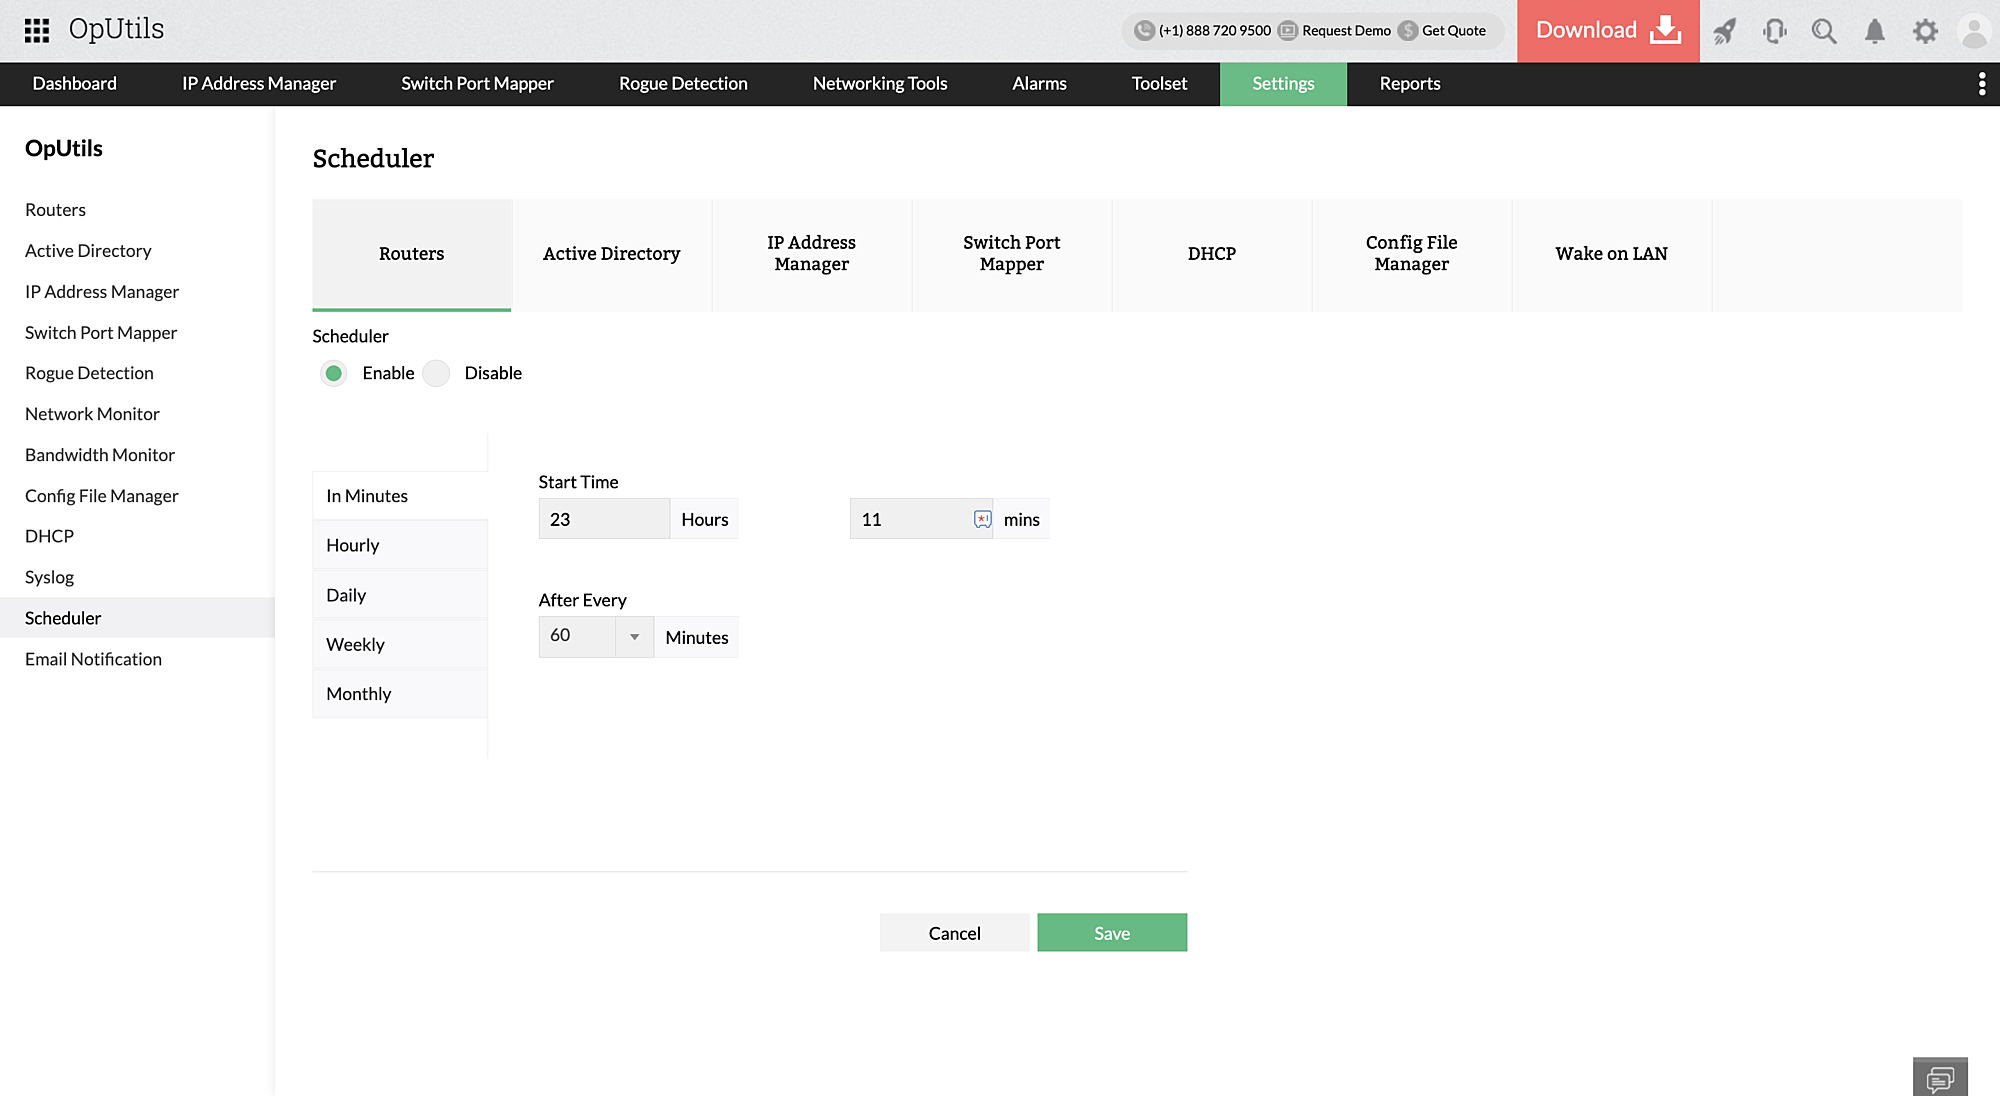The height and width of the screenshot is (1096, 2000).
Task: Select the Enable scheduler radio button
Action: coord(334,373)
